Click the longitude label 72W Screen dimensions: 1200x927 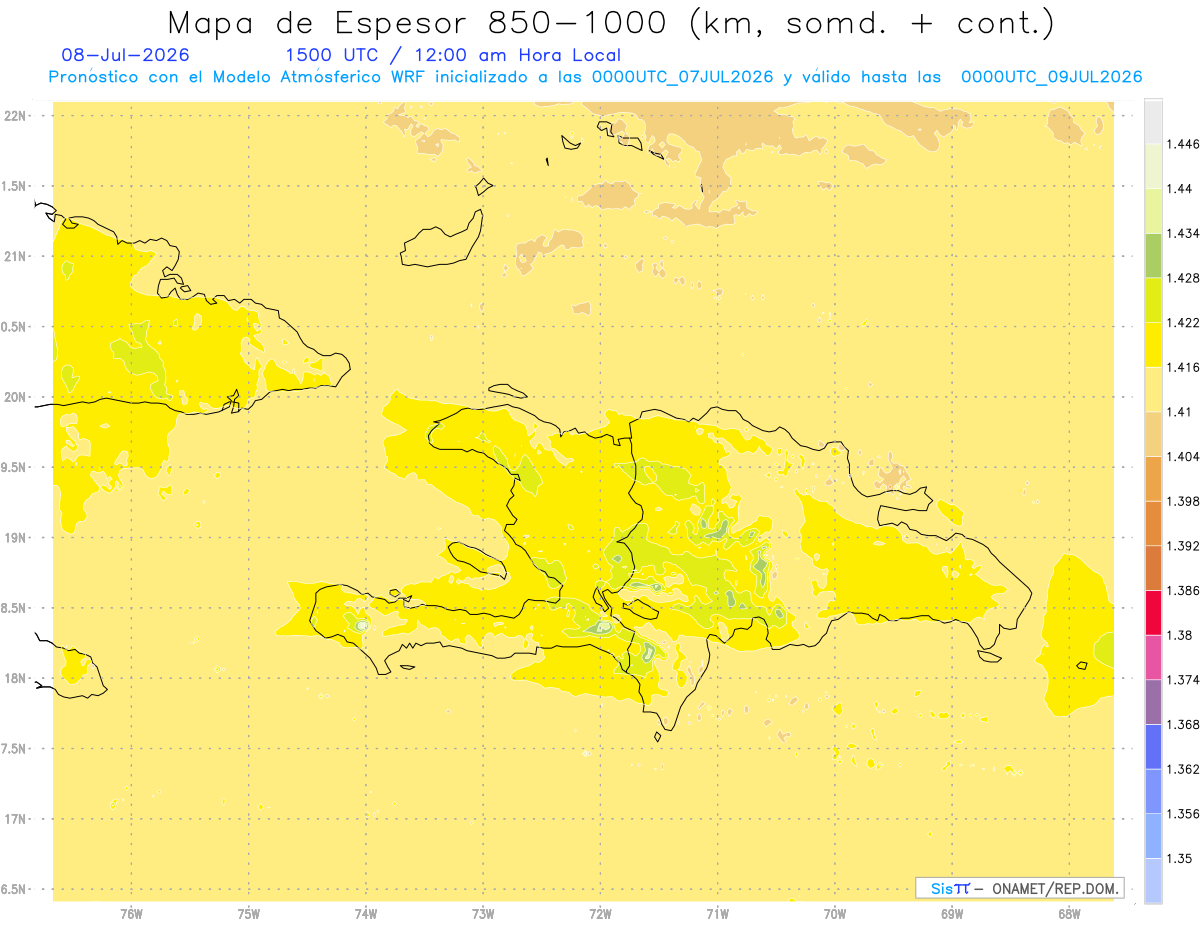click(600, 913)
